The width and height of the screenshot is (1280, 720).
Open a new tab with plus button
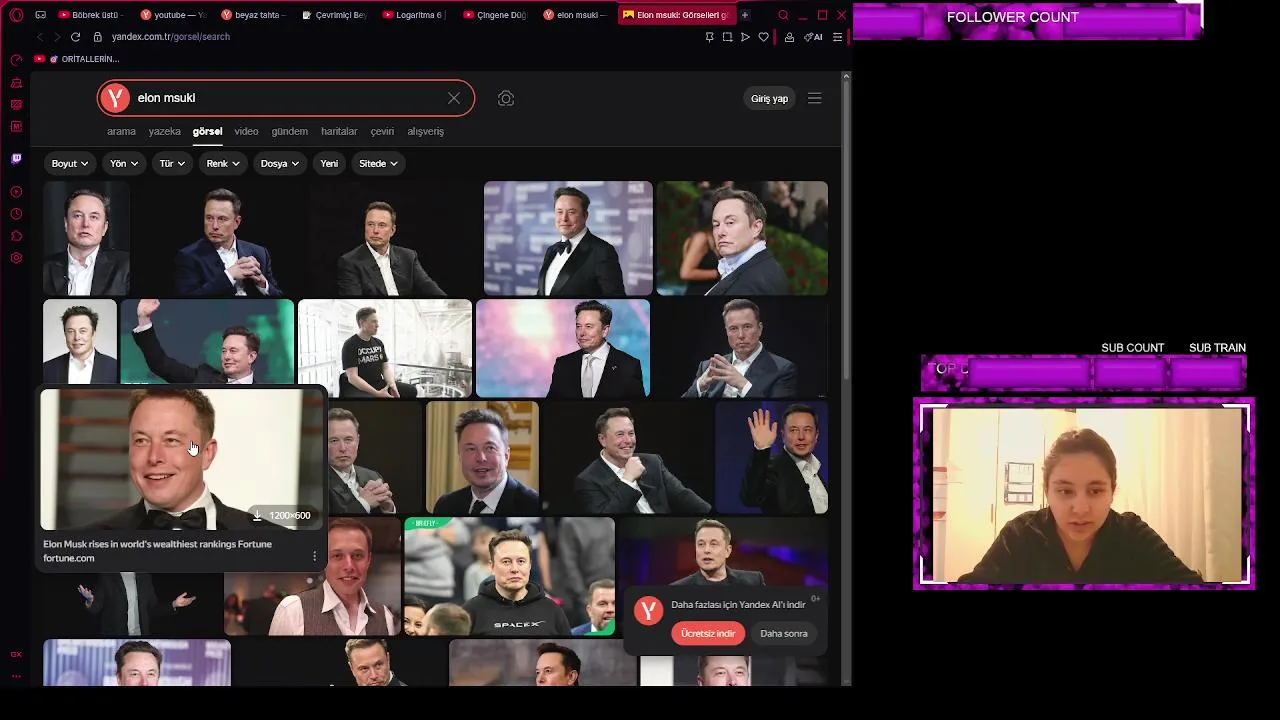(x=744, y=15)
